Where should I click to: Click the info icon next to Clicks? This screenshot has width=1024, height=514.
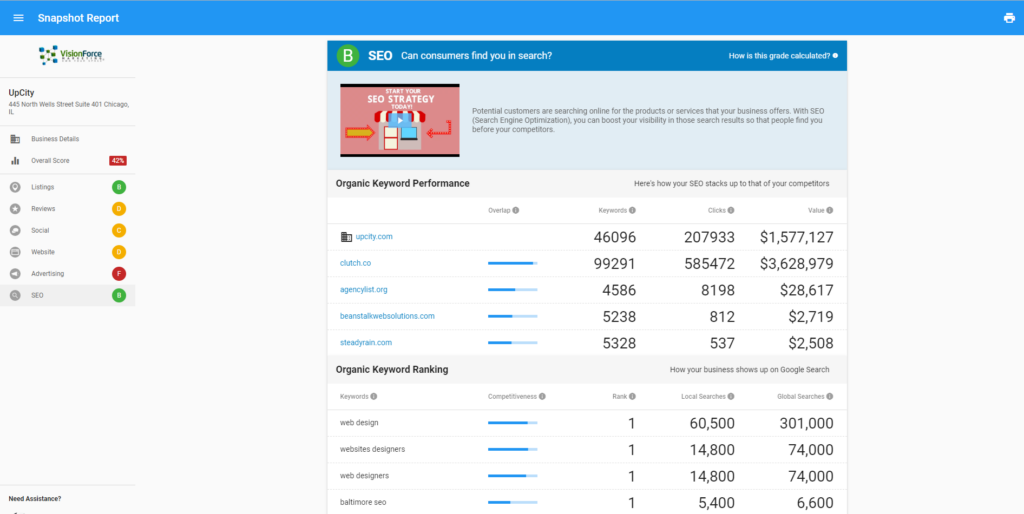(731, 210)
